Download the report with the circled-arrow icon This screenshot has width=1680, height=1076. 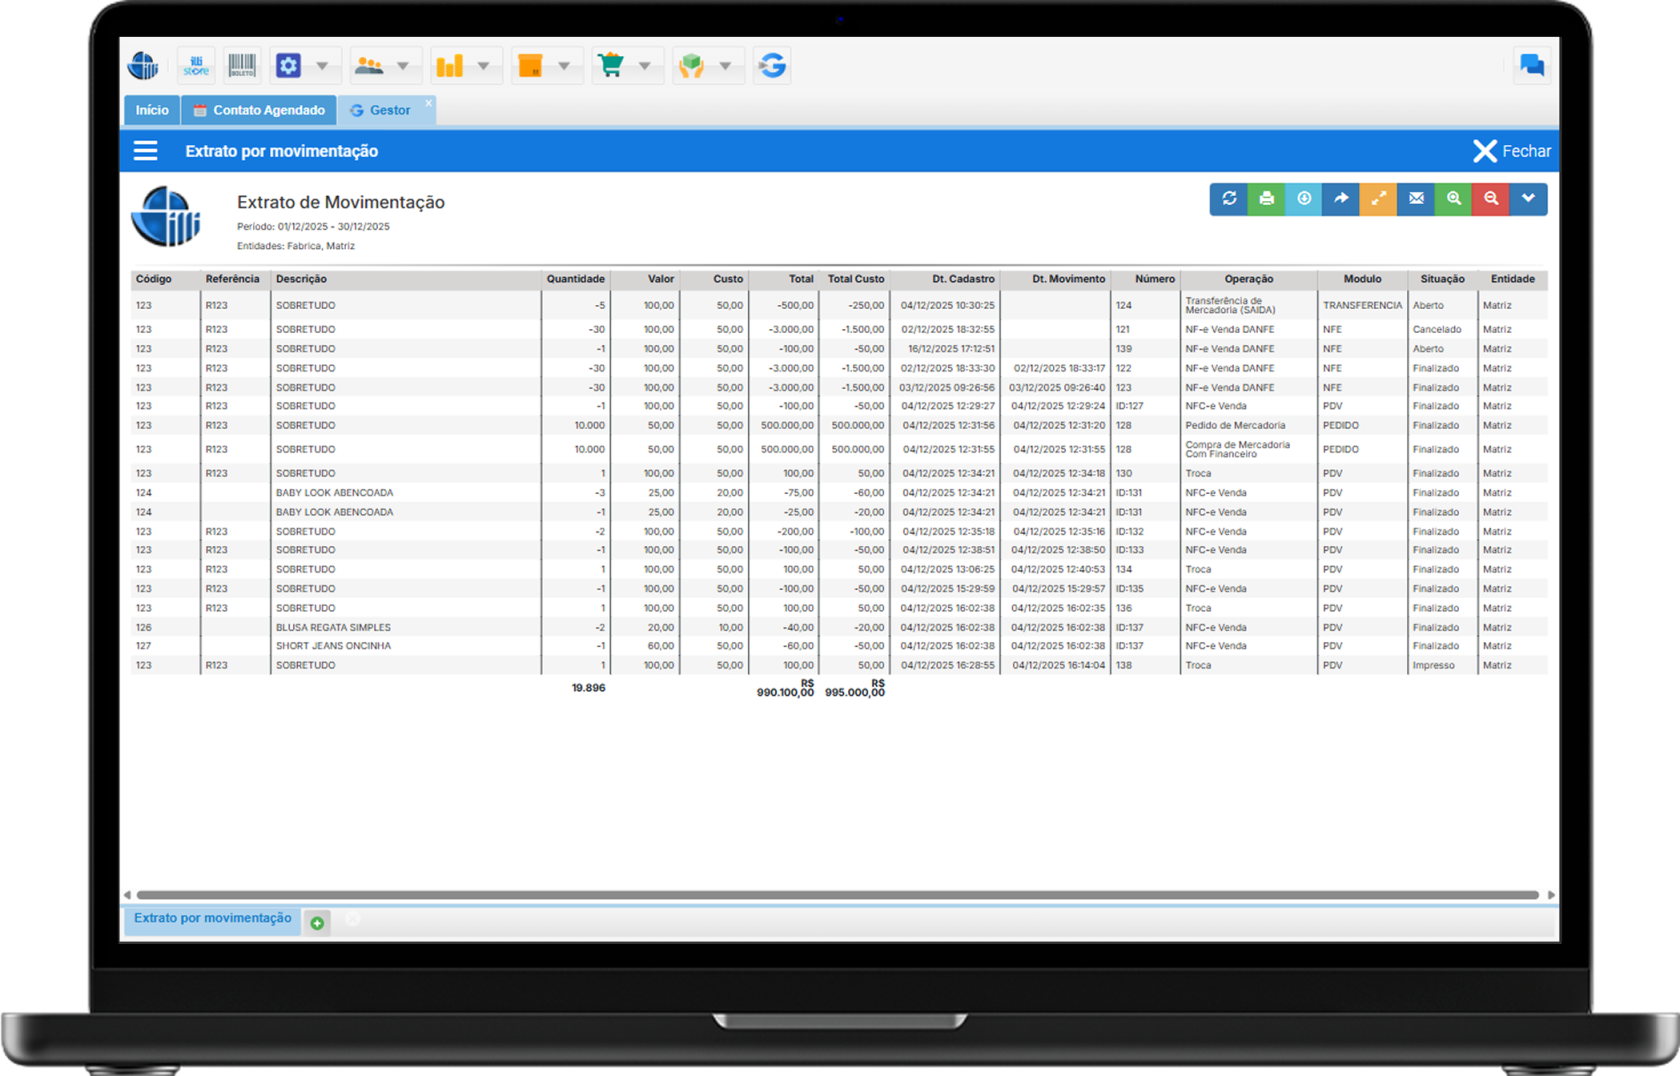coord(1304,199)
